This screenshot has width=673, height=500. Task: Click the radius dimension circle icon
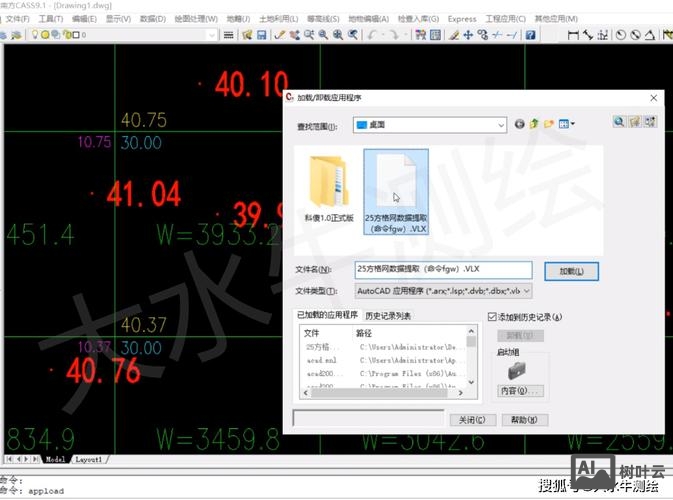[621, 35]
